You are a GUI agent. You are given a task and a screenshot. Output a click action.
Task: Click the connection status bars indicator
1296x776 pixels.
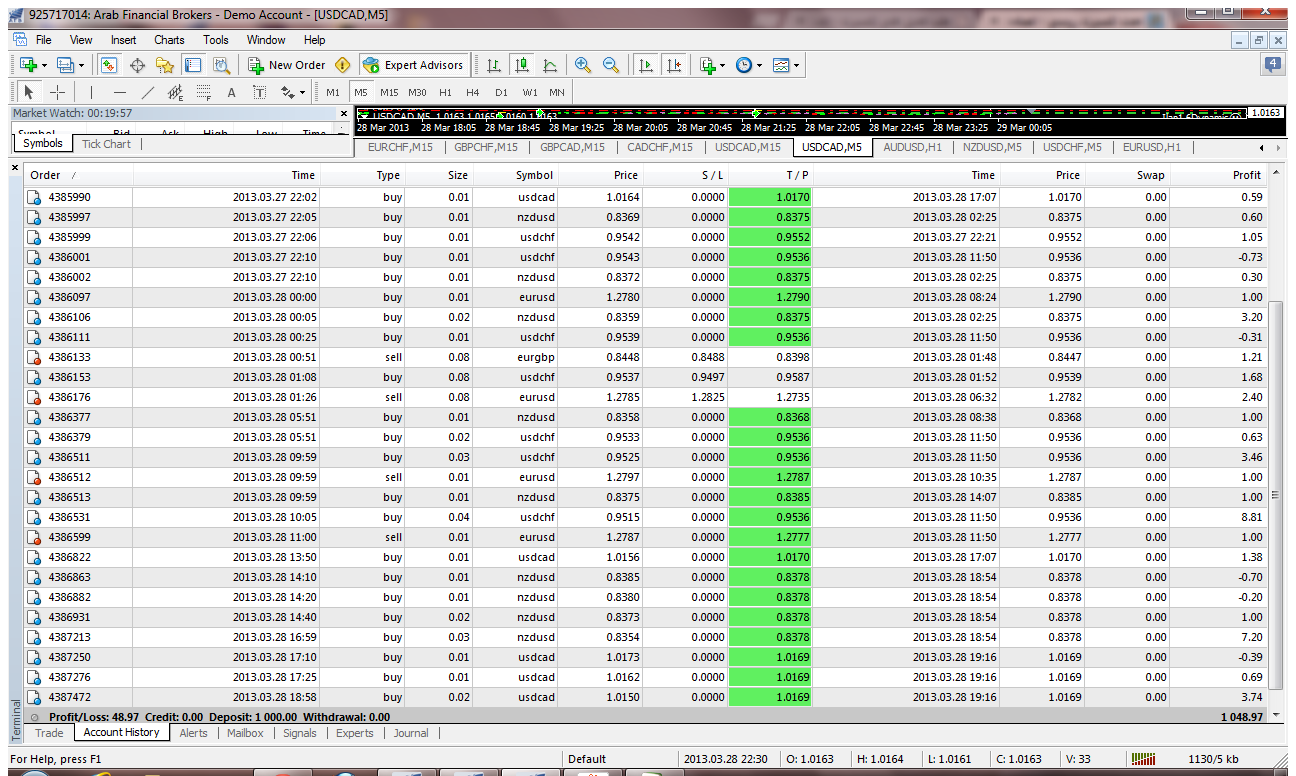(1142, 759)
